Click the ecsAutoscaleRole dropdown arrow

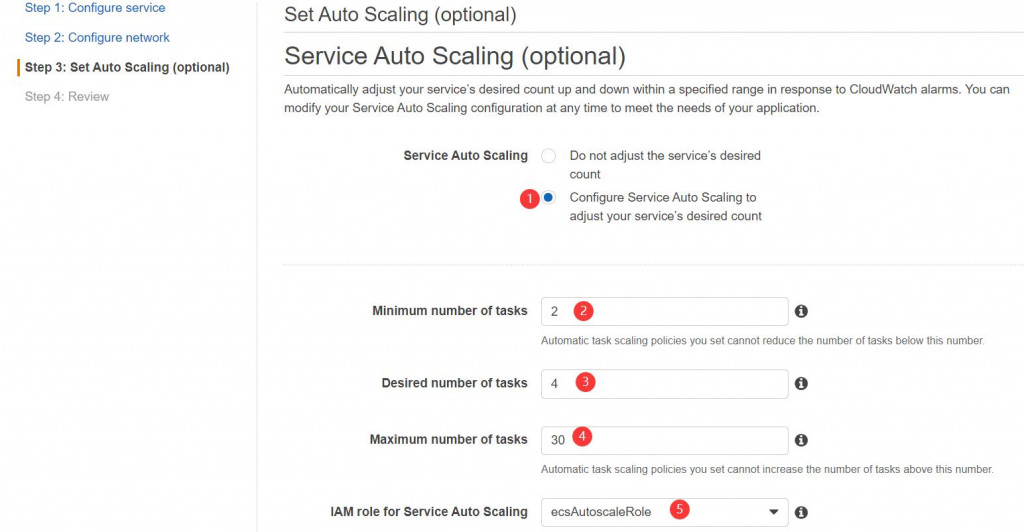click(773, 512)
